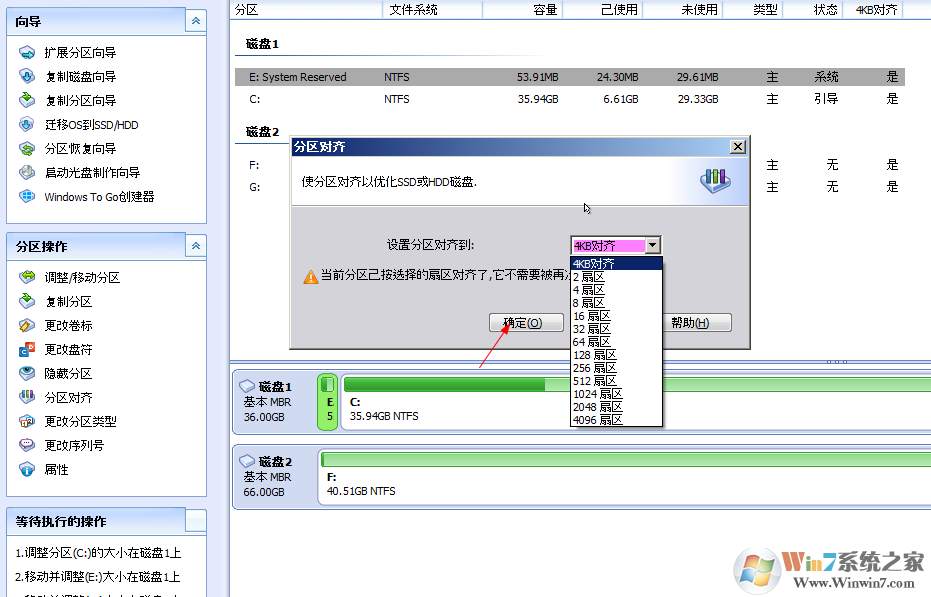
Task: Open the 复制磁盘向导 icon
Action: [x=27, y=76]
